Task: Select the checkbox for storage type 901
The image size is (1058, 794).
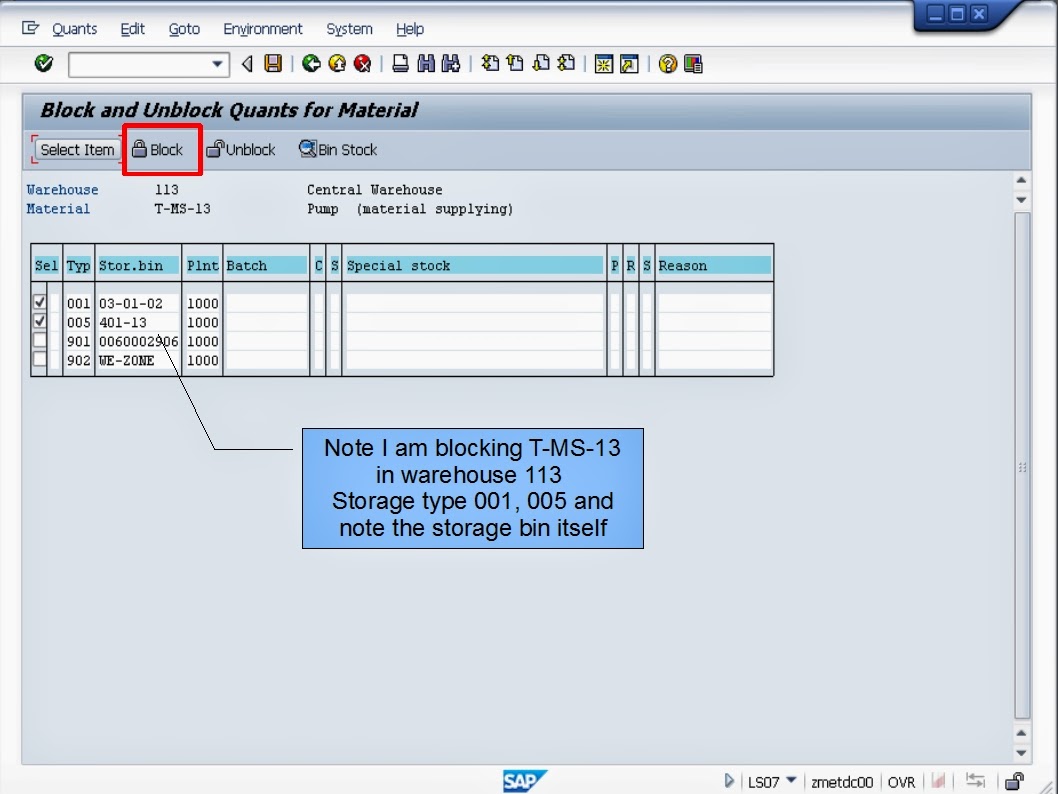Action: (x=40, y=342)
